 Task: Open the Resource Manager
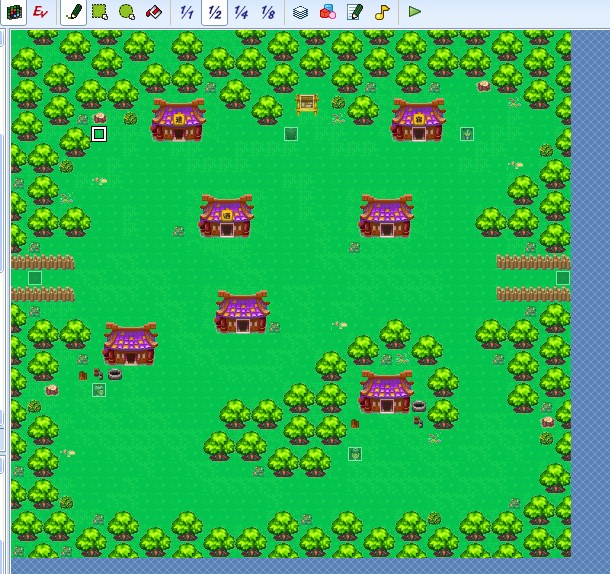pos(328,12)
